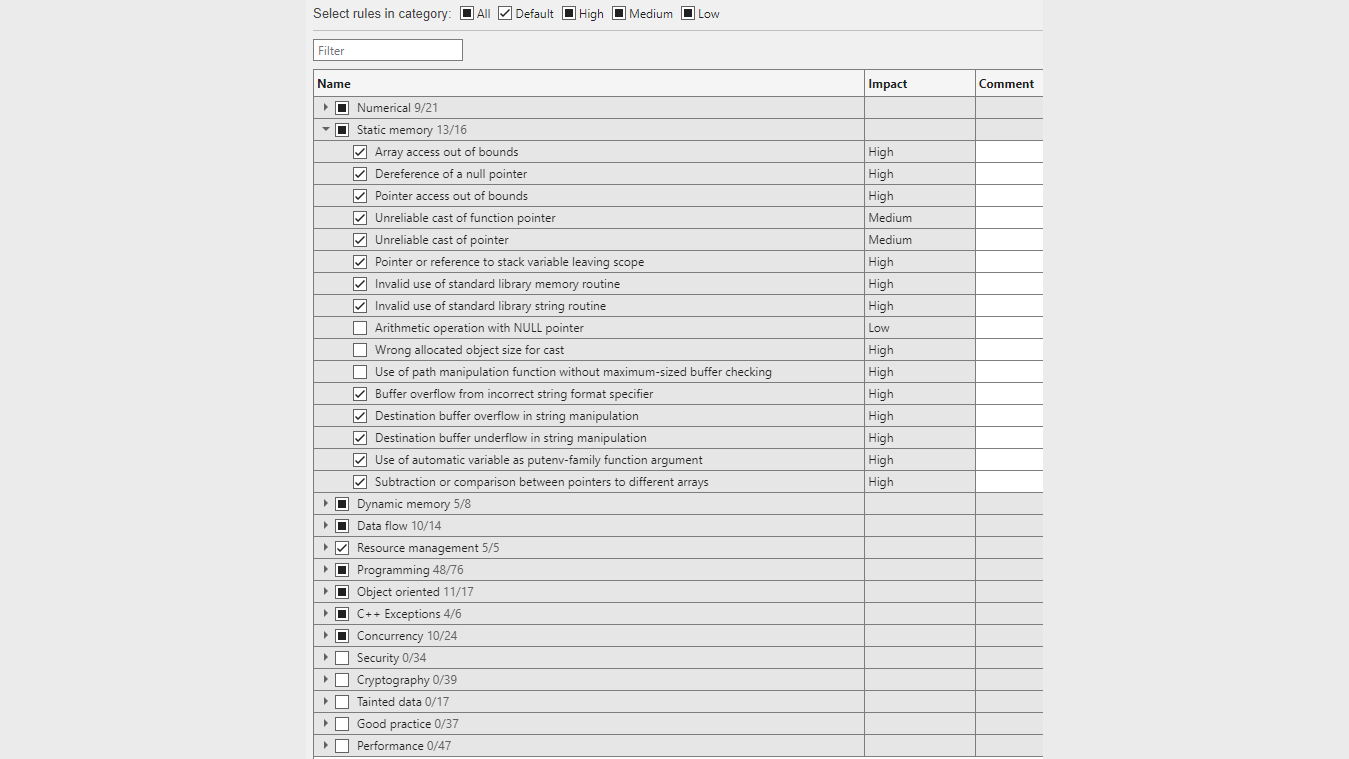
Task: Toggle the 'Default' category checkbox
Action: pos(505,14)
